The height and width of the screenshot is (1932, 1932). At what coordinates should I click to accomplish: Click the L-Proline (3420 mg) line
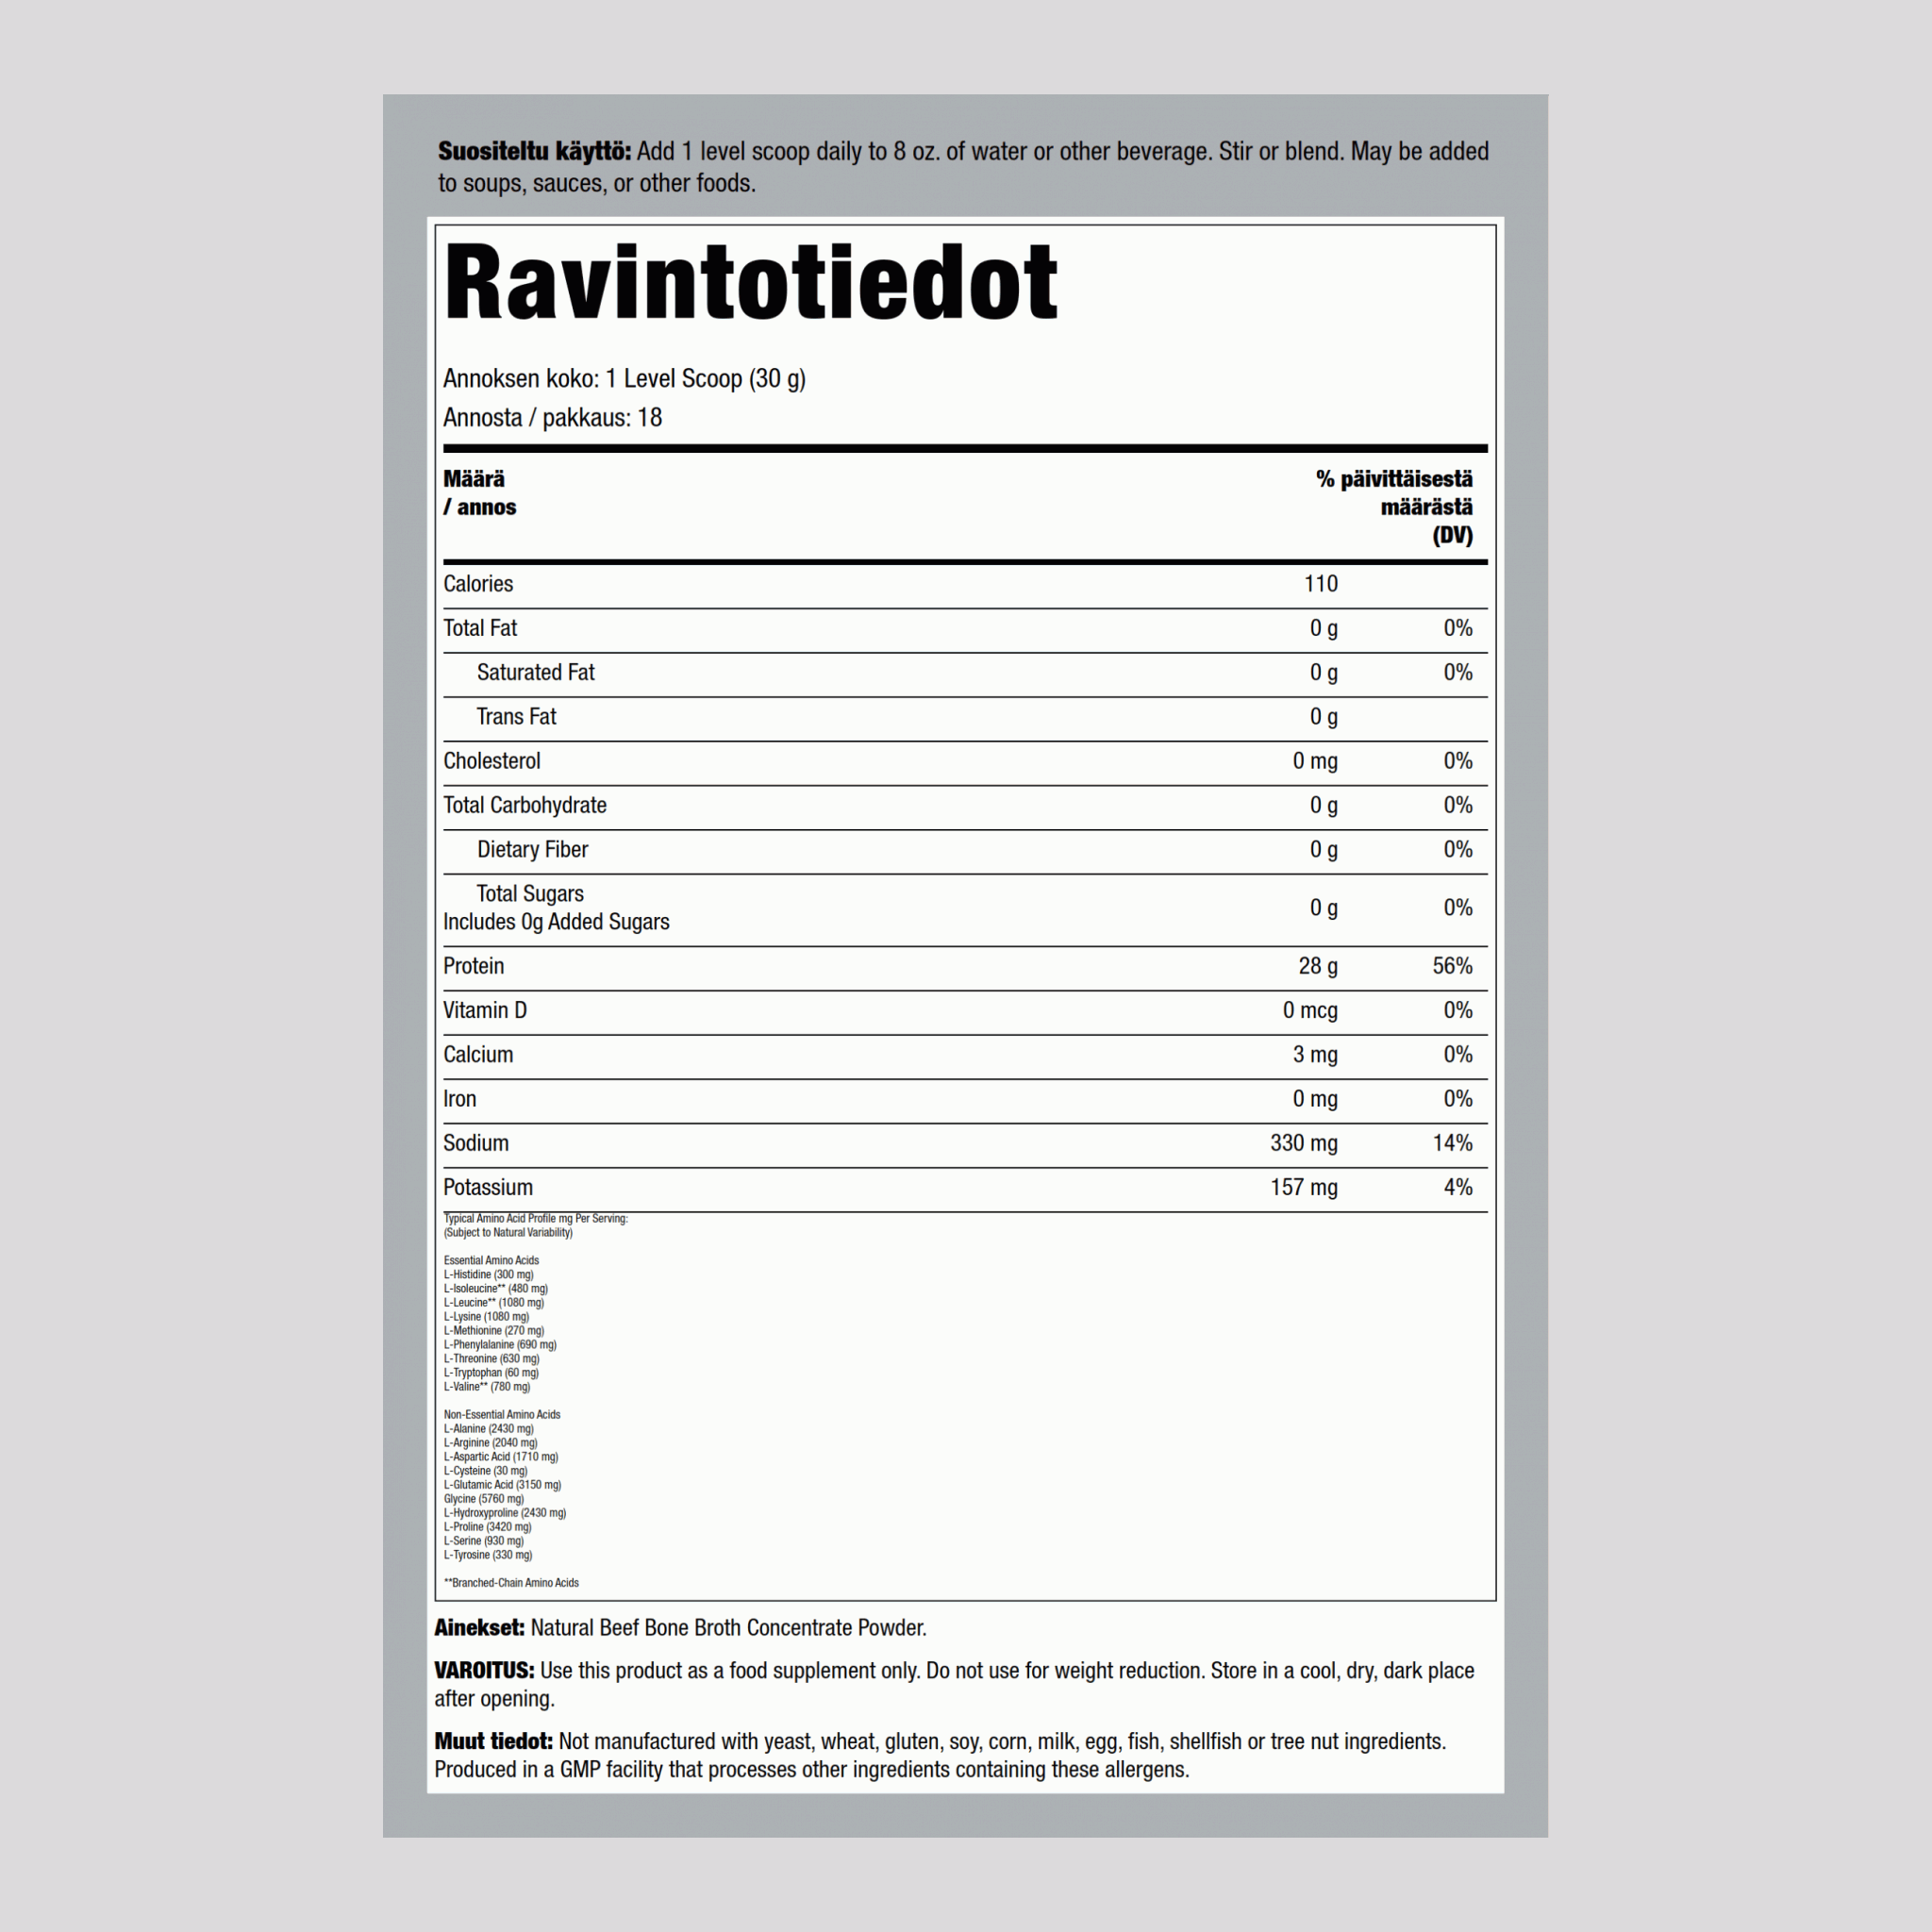(x=488, y=1527)
